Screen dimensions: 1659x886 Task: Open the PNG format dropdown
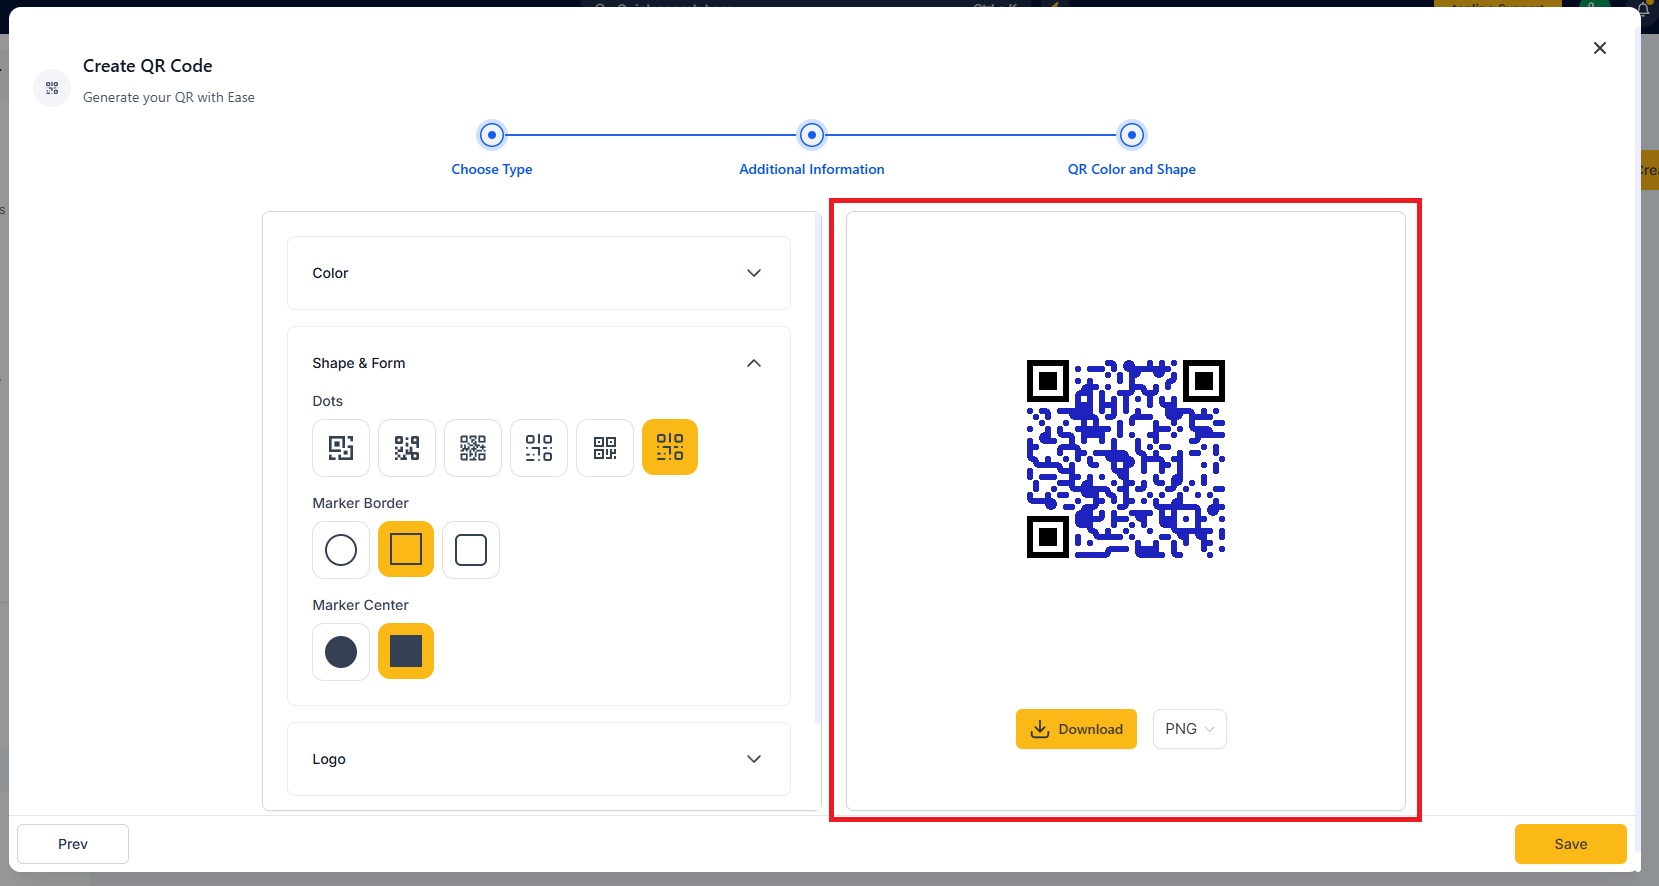pyautogui.click(x=1190, y=729)
